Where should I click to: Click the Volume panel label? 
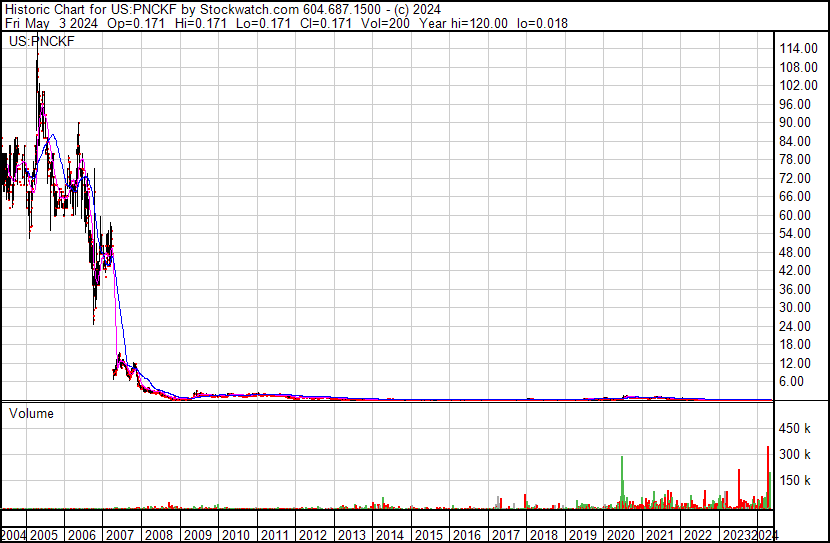click(31, 413)
